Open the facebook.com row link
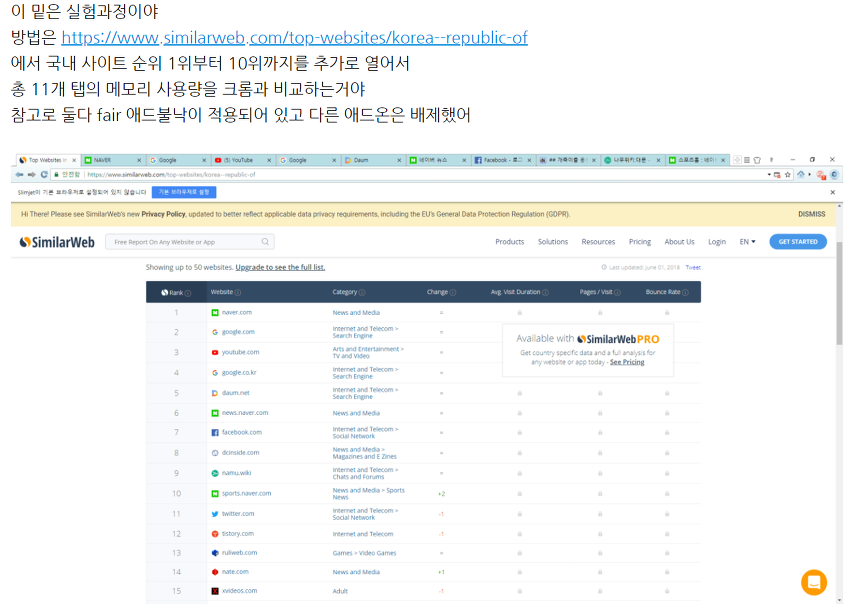 pos(242,433)
